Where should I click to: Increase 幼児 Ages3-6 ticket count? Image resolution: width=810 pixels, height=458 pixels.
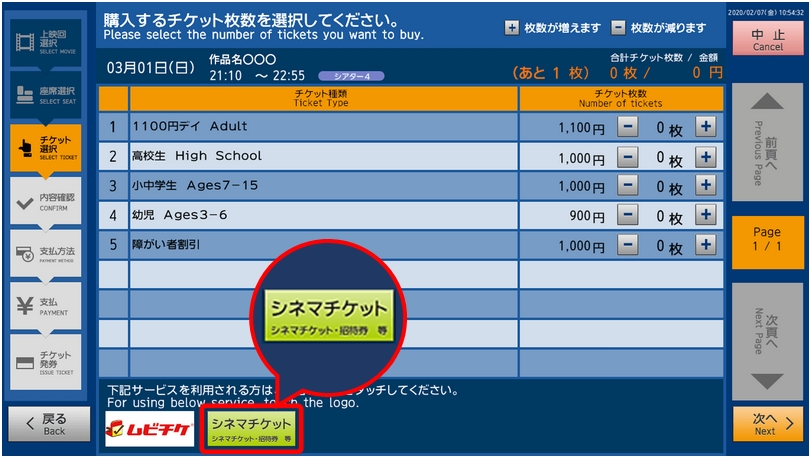point(706,215)
